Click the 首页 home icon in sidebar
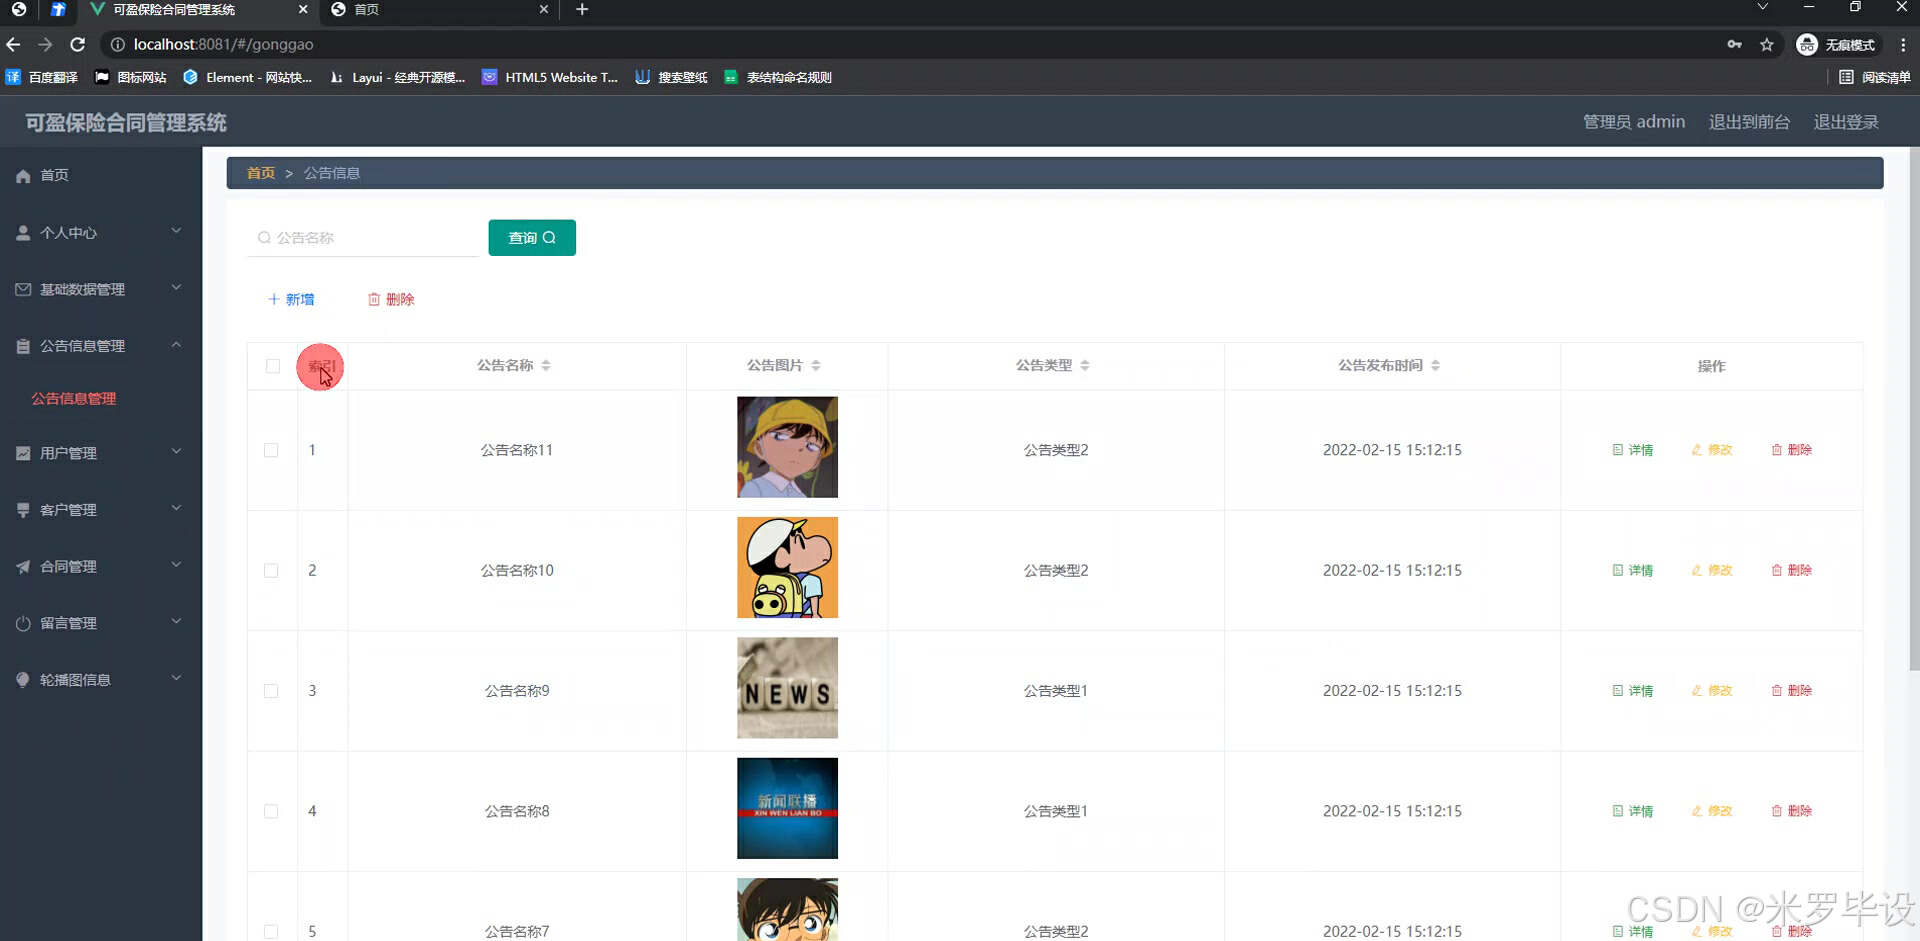Image resolution: width=1920 pixels, height=941 pixels. pyautogui.click(x=23, y=176)
